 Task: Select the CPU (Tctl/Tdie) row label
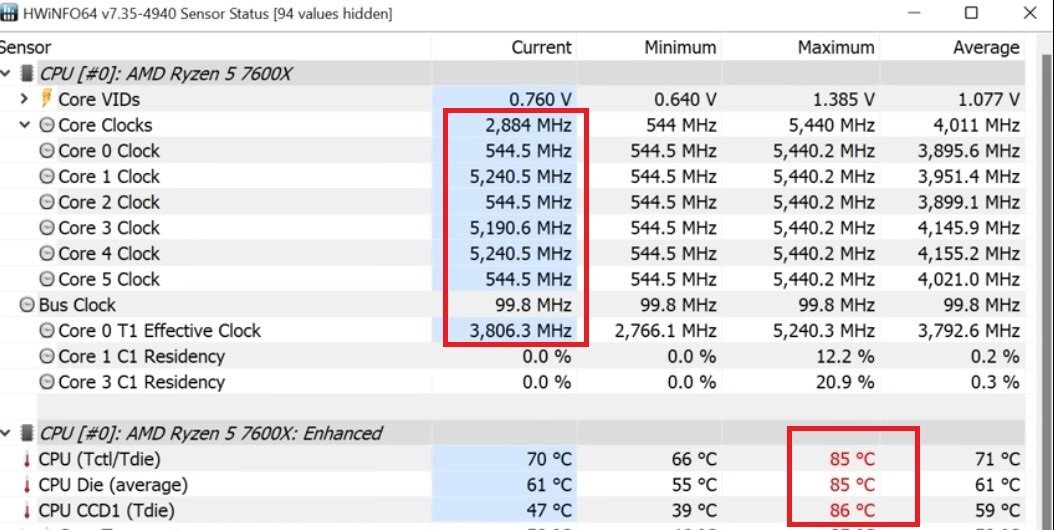click(99, 459)
